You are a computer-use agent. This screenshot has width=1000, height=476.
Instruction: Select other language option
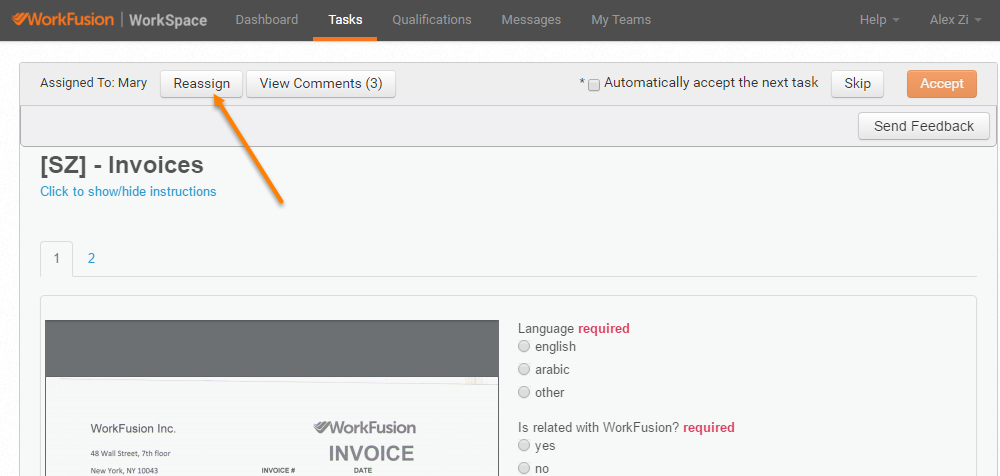point(524,392)
